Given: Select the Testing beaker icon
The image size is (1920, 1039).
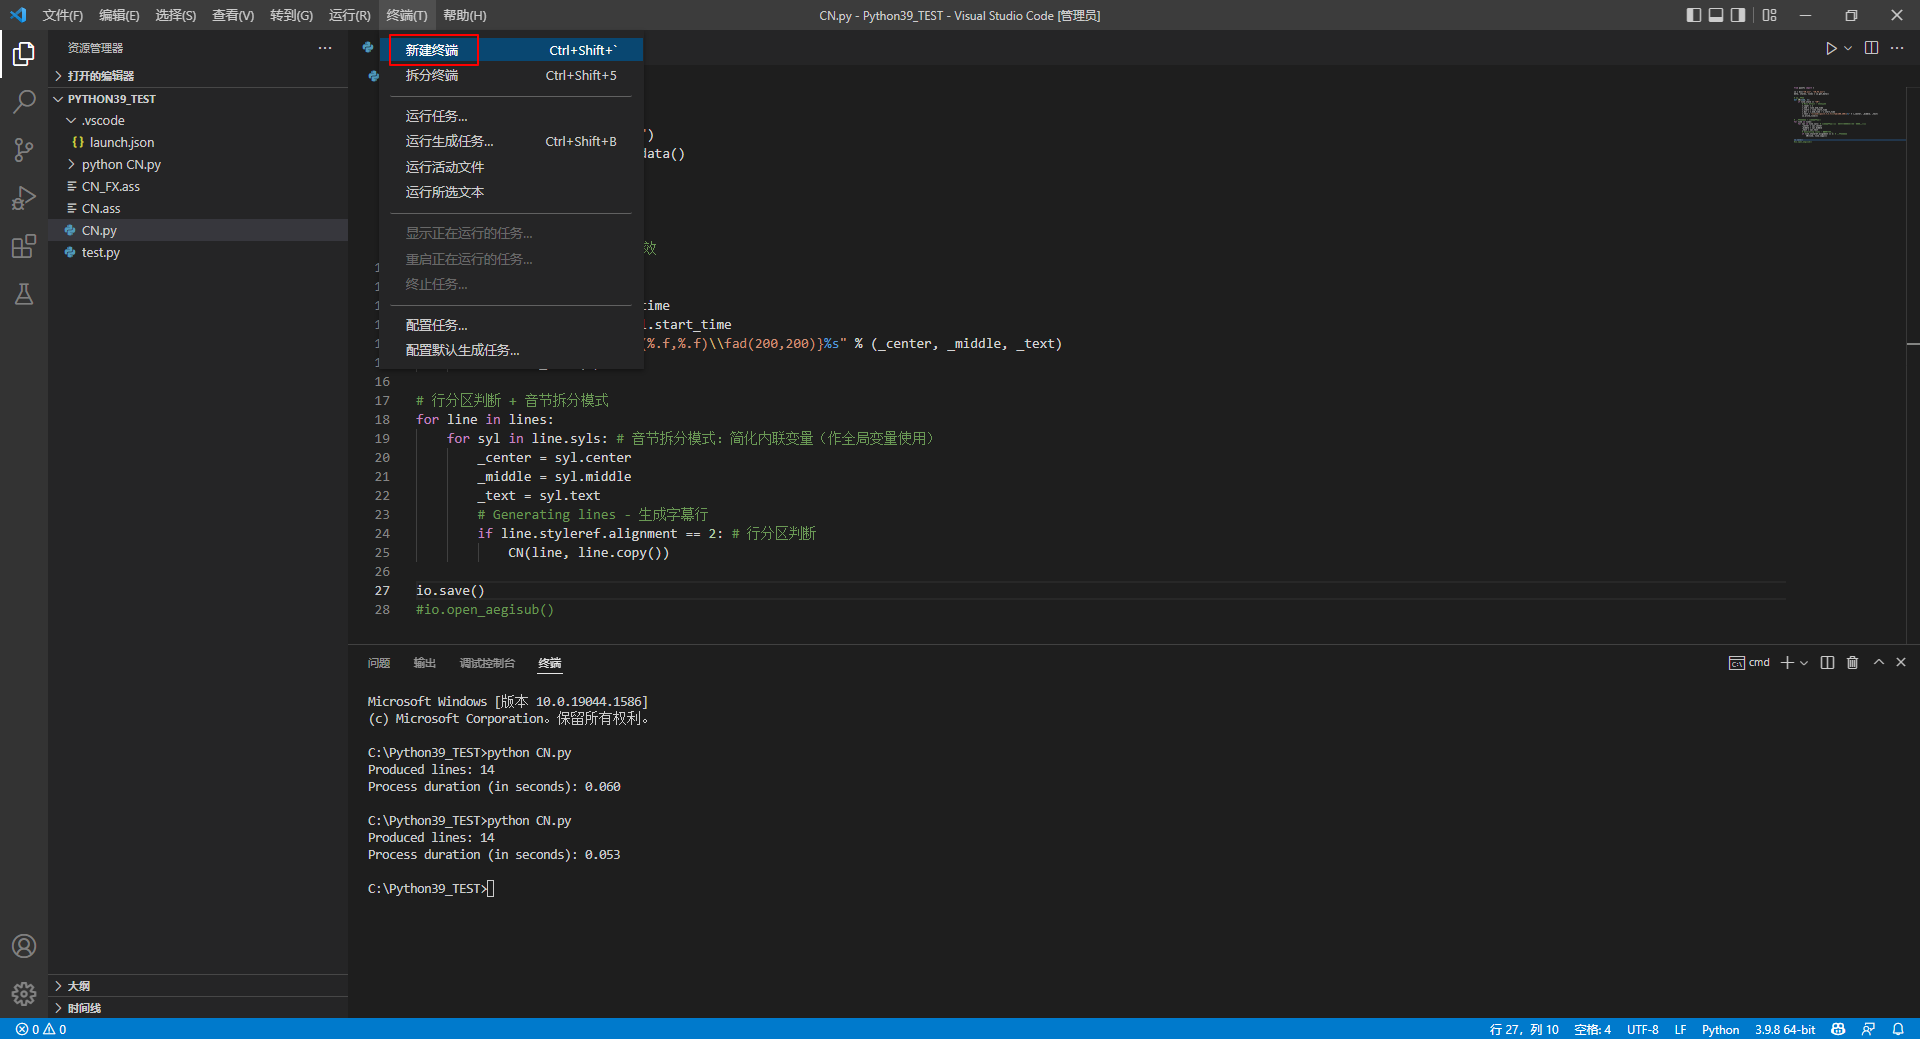Looking at the screenshot, I should tap(24, 294).
